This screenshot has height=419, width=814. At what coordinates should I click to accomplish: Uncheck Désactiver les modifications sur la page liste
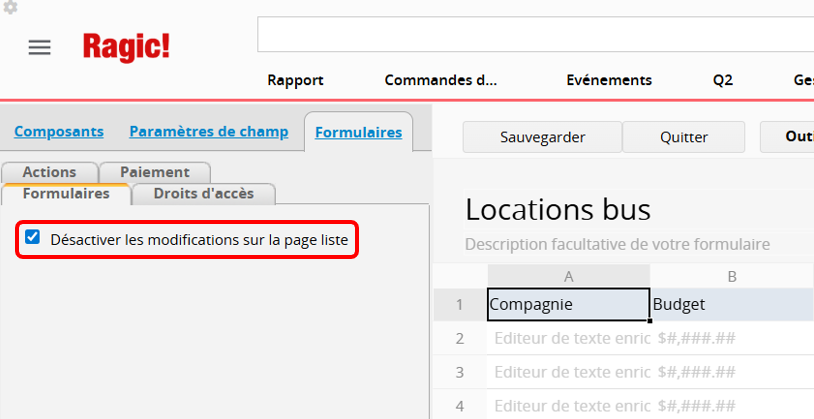(33, 238)
